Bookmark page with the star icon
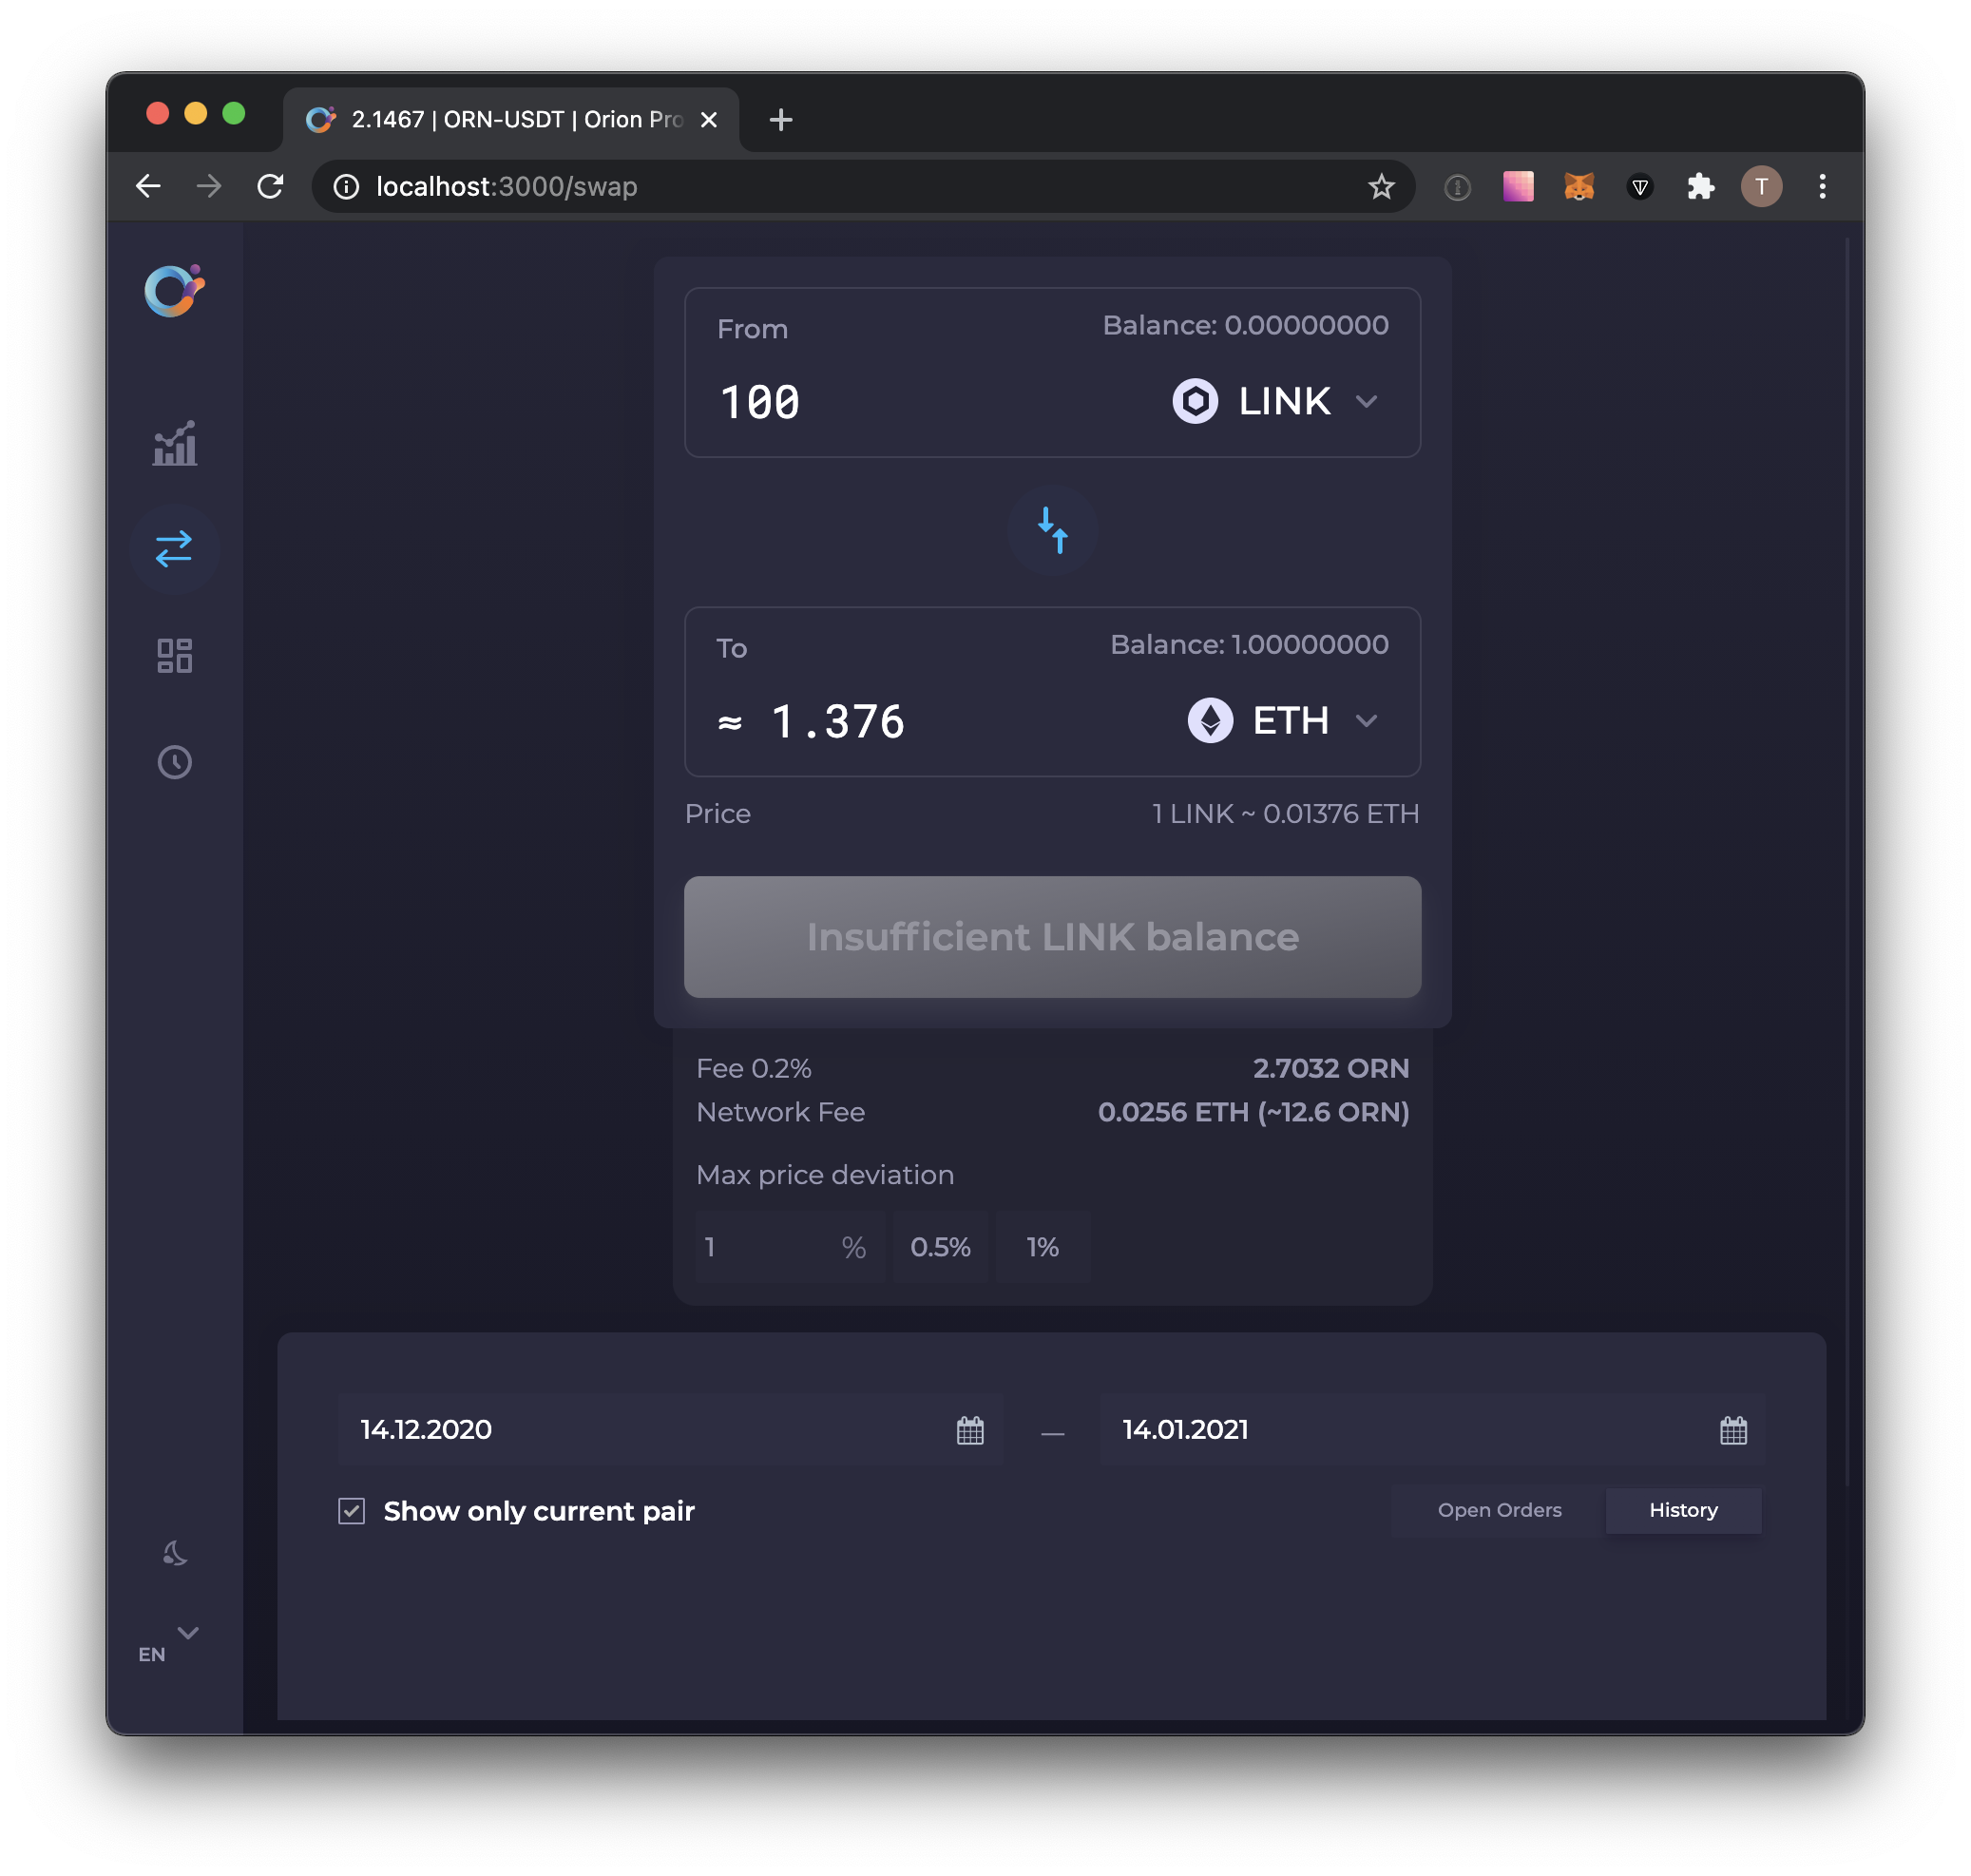The width and height of the screenshot is (1971, 1876). coord(1380,187)
